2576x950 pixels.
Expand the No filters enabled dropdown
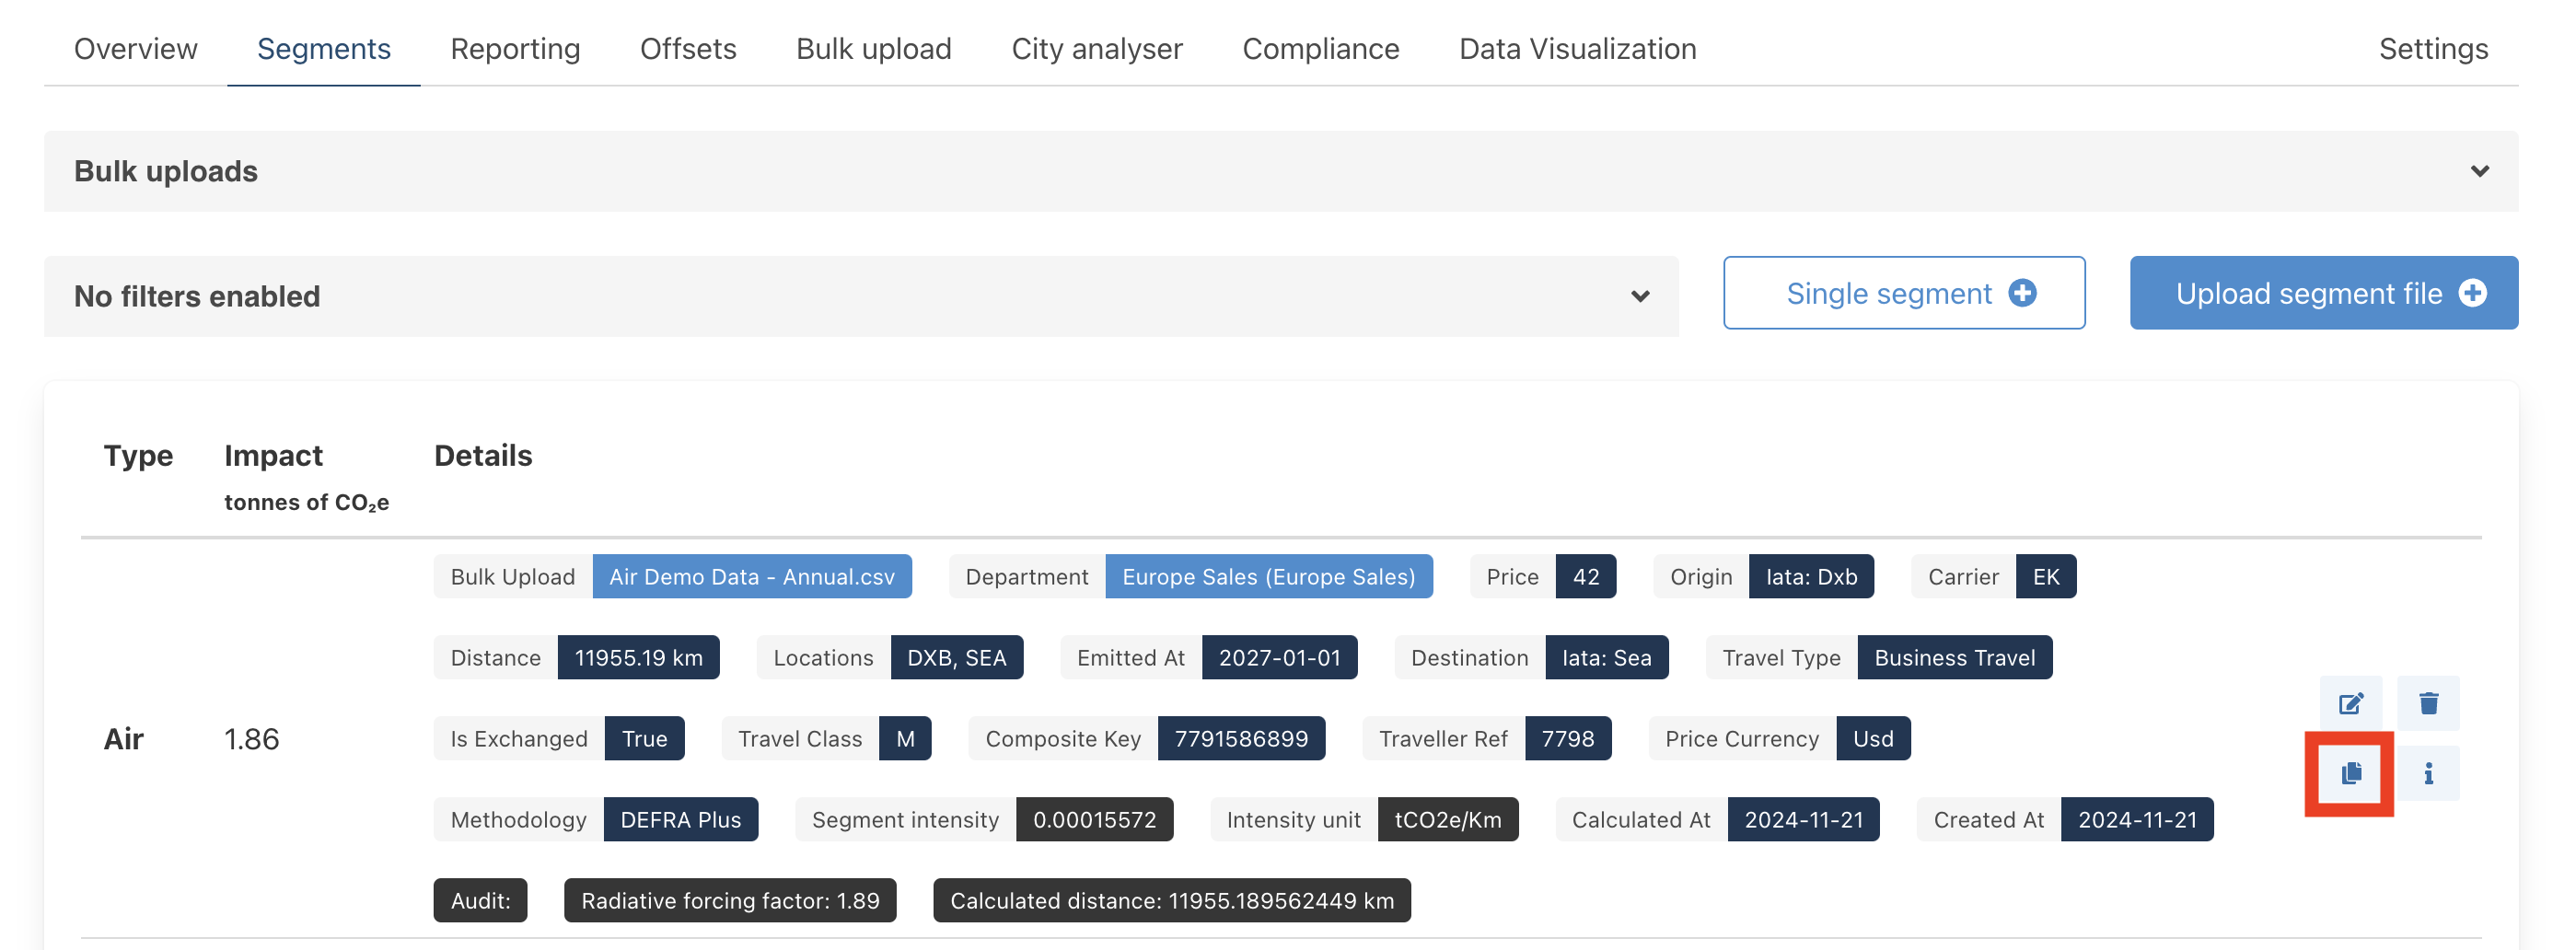(x=1640, y=296)
